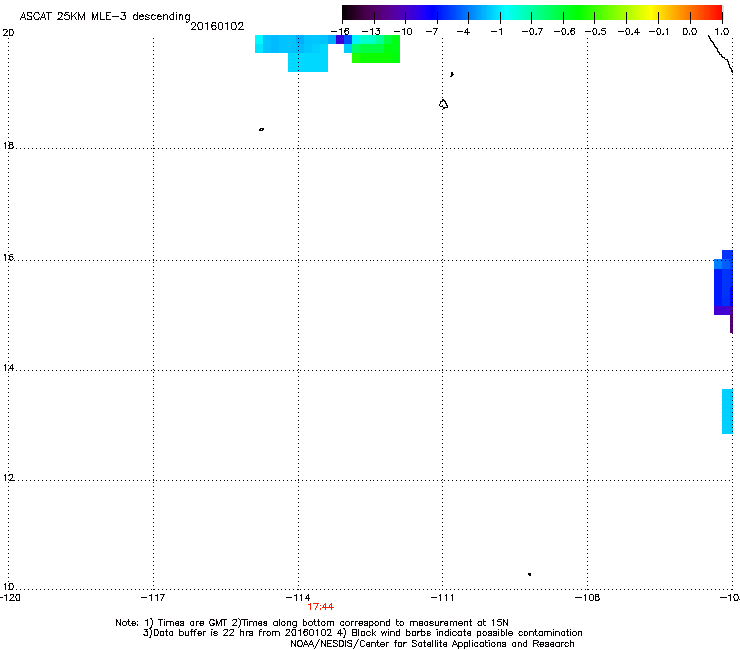Click the red 17:44 time label
Viewport: 740px width, 650px height.
[320, 607]
